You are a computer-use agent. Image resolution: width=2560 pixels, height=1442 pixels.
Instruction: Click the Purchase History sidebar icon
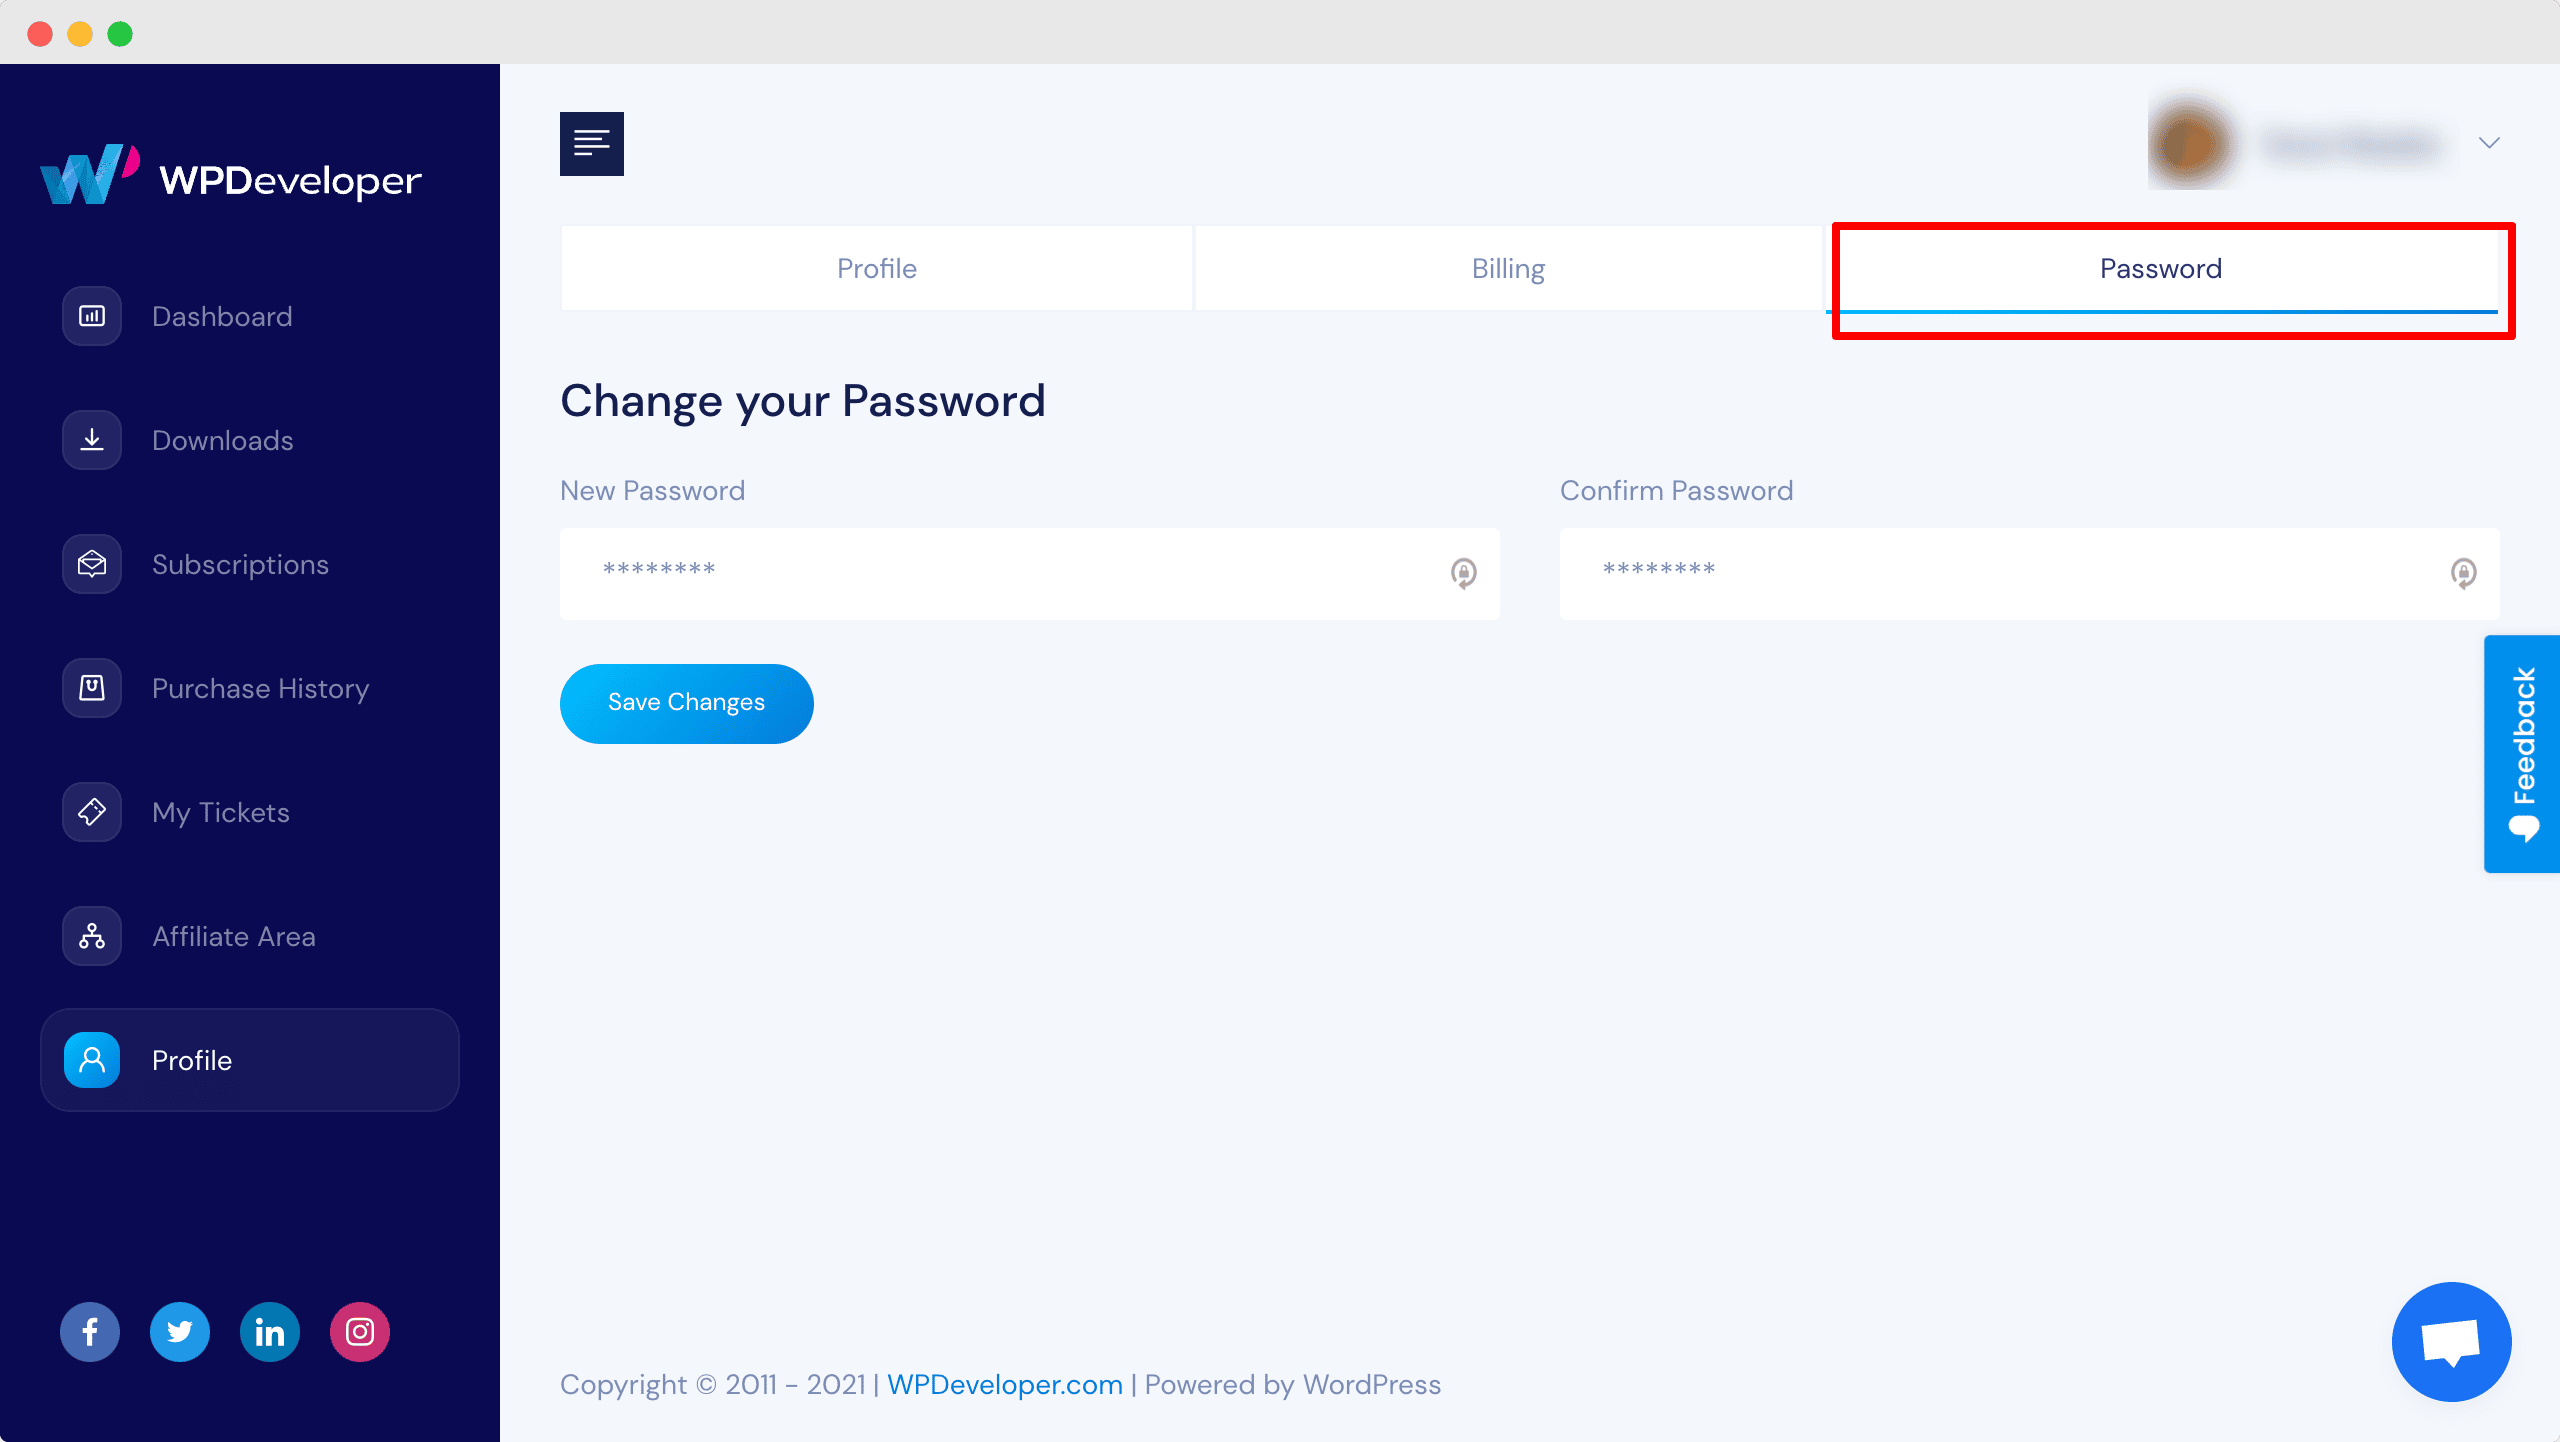(91, 688)
